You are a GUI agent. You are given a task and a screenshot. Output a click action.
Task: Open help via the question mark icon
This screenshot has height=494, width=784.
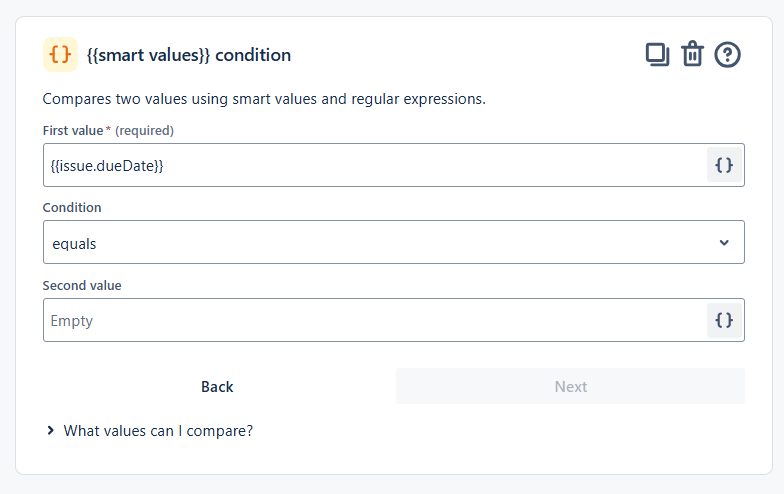click(727, 55)
